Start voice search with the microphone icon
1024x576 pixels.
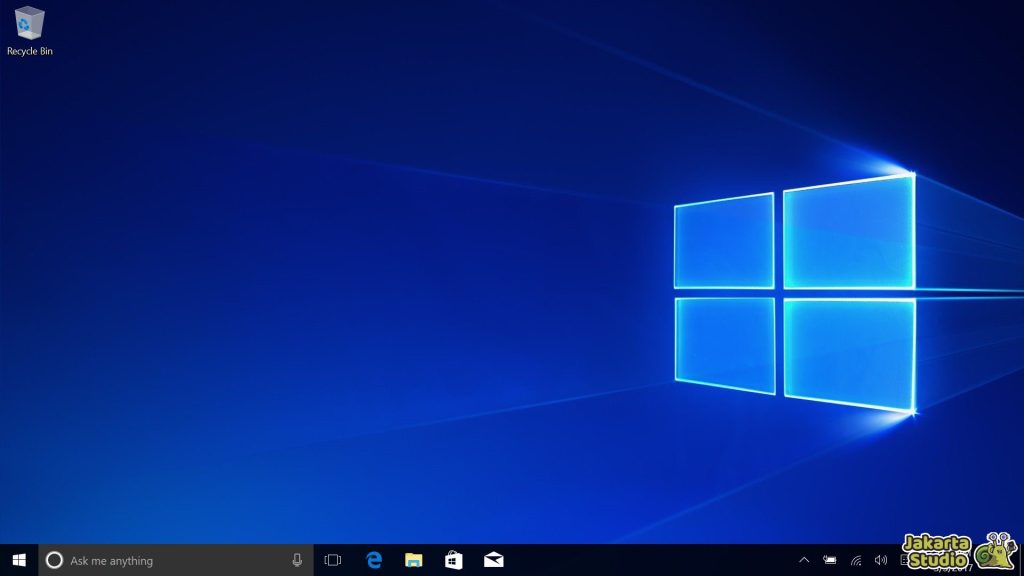[x=296, y=560]
